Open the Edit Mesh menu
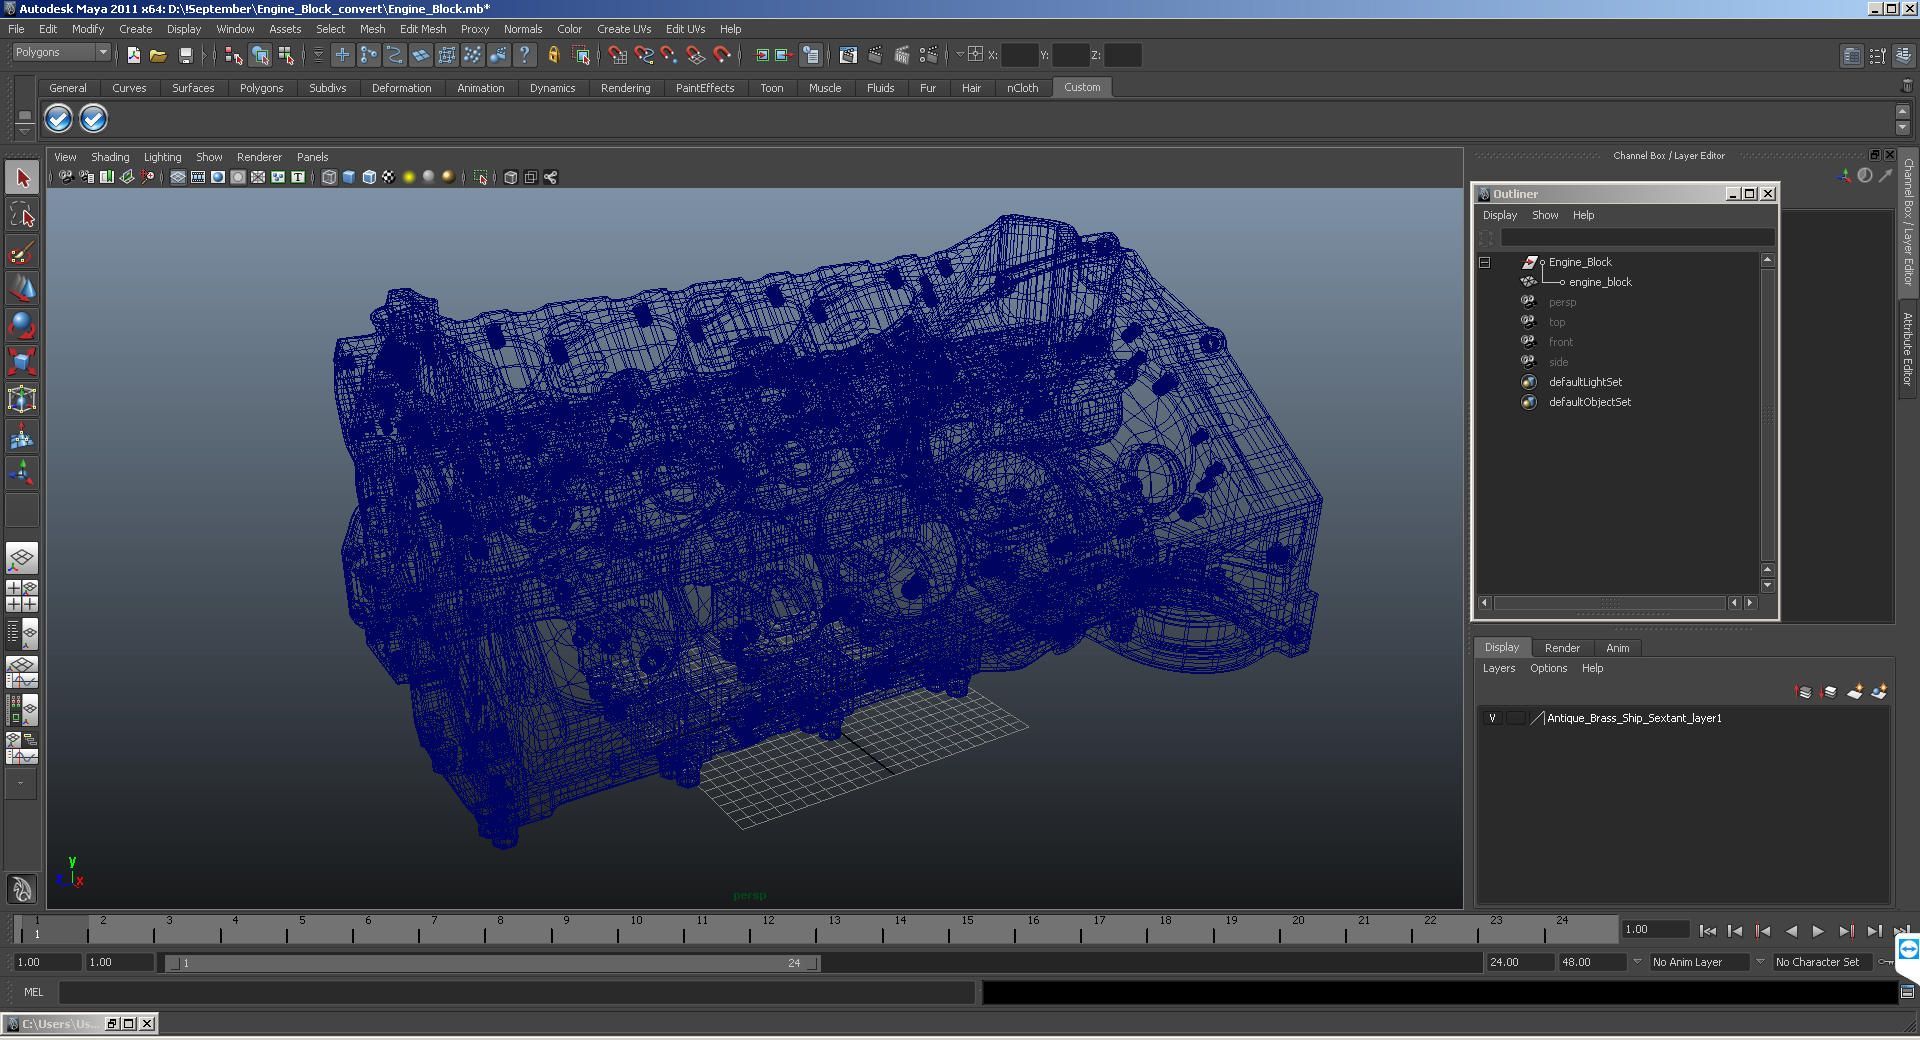 pyautogui.click(x=422, y=29)
